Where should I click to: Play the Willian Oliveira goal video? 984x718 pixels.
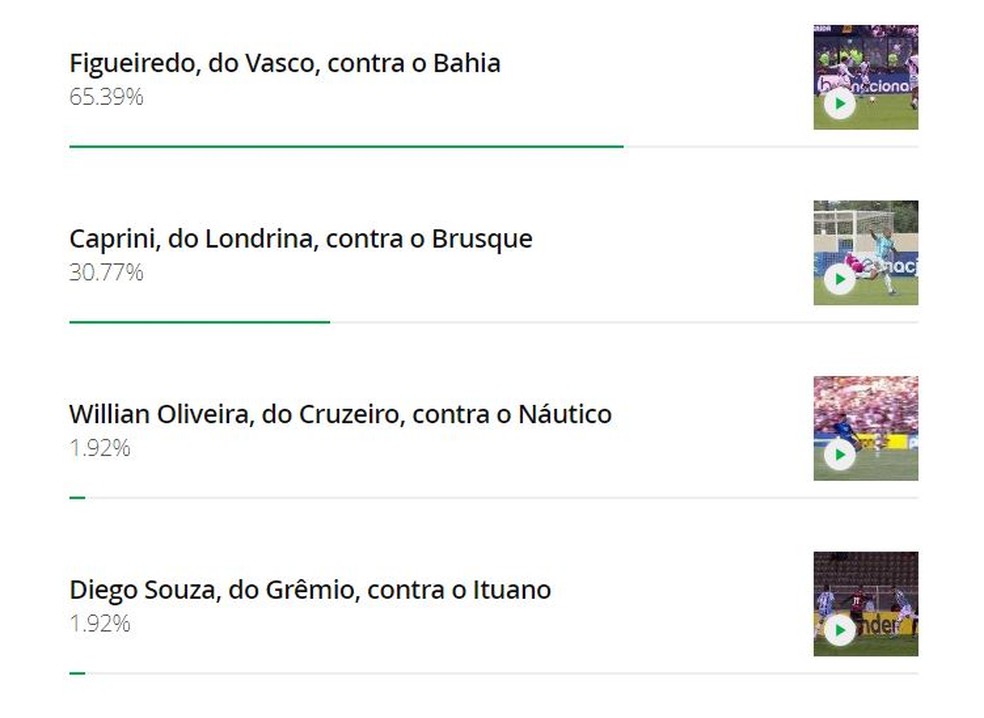839,456
